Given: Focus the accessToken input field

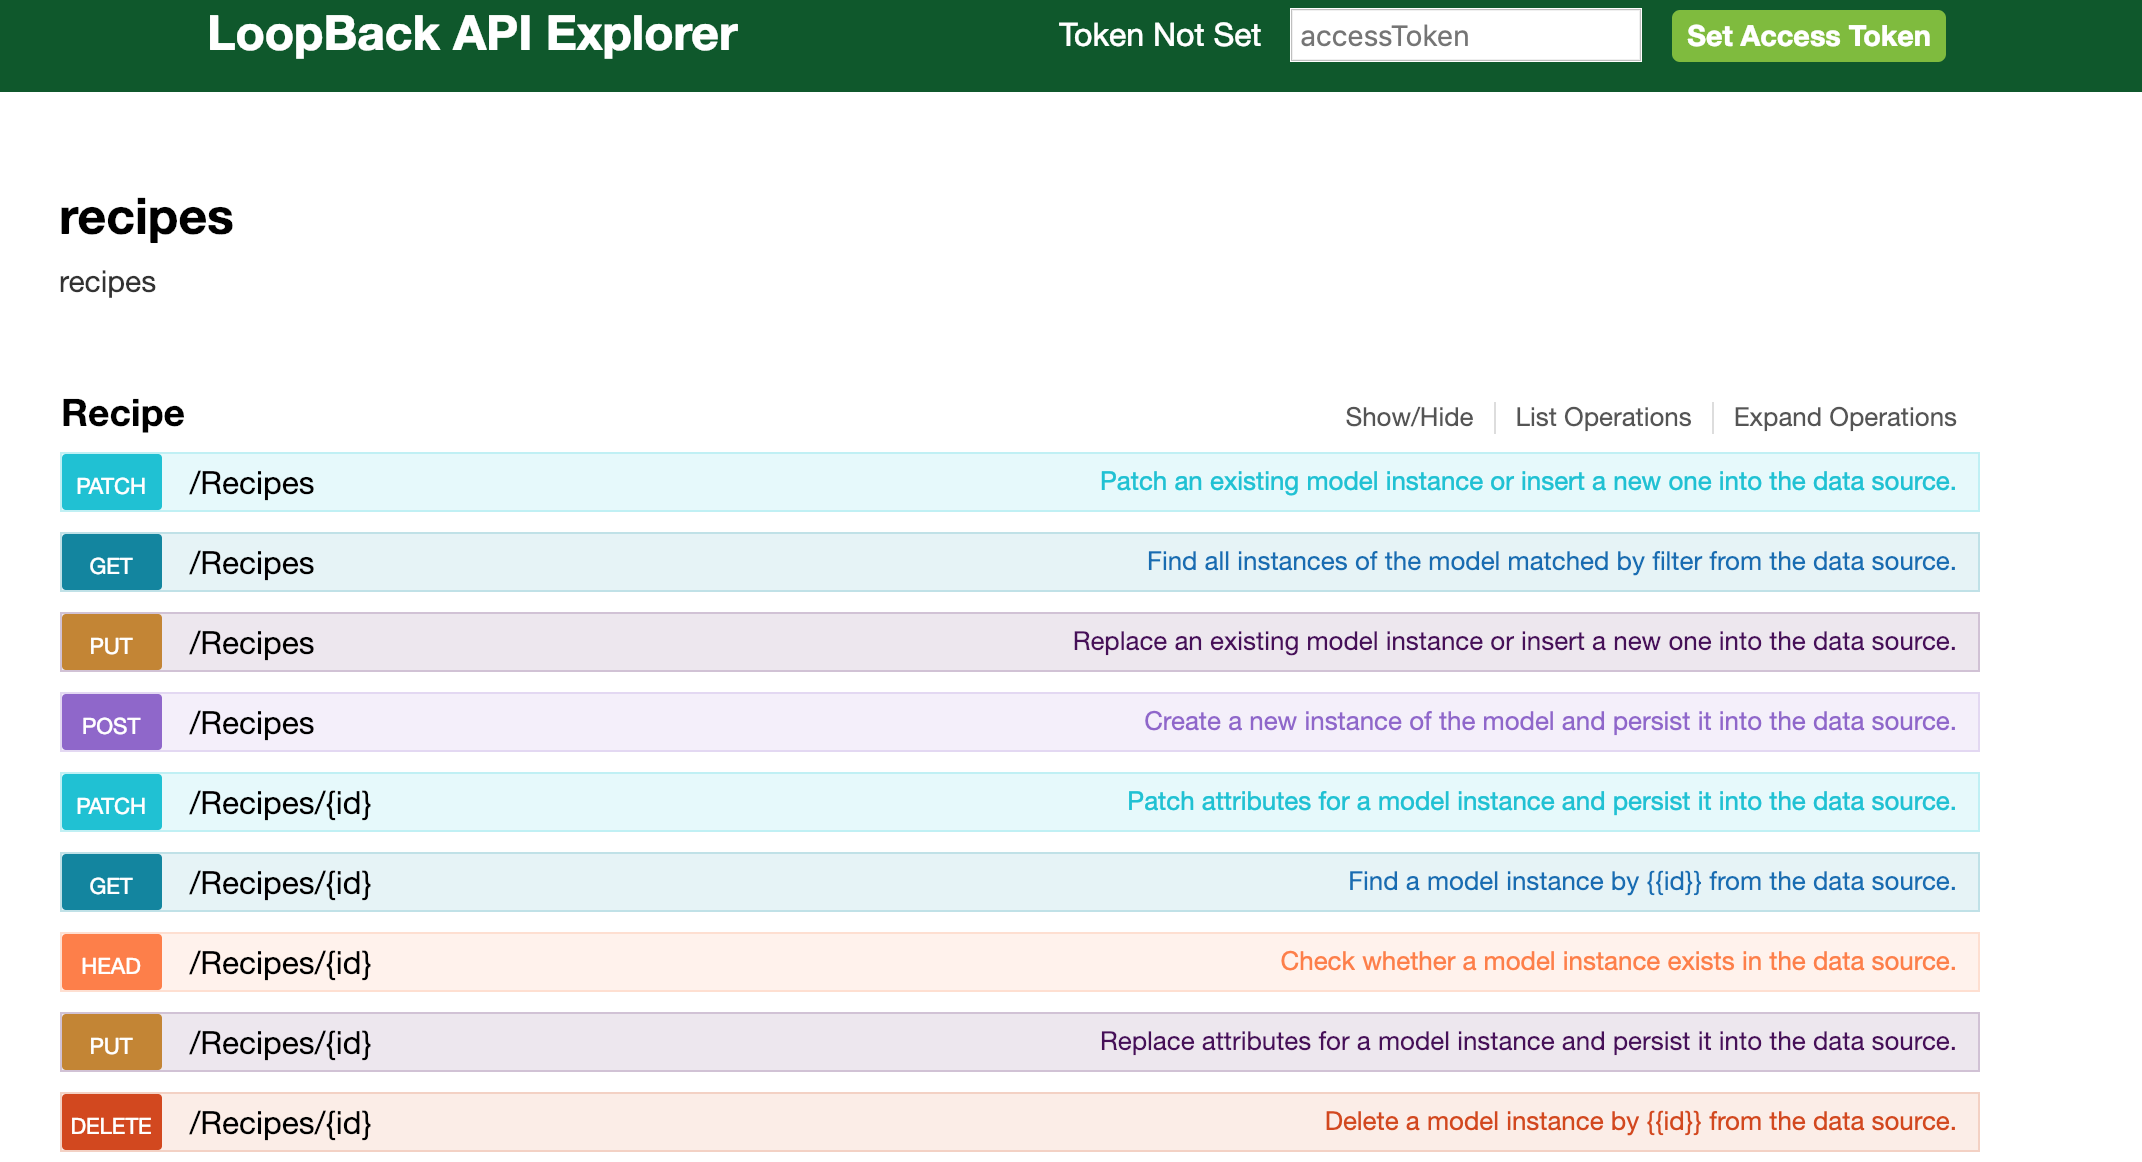Looking at the screenshot, I should [1465, 36].
